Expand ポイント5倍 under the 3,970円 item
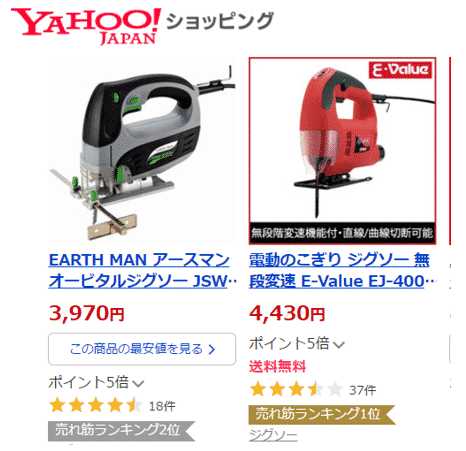 click(x=96, y=382)
